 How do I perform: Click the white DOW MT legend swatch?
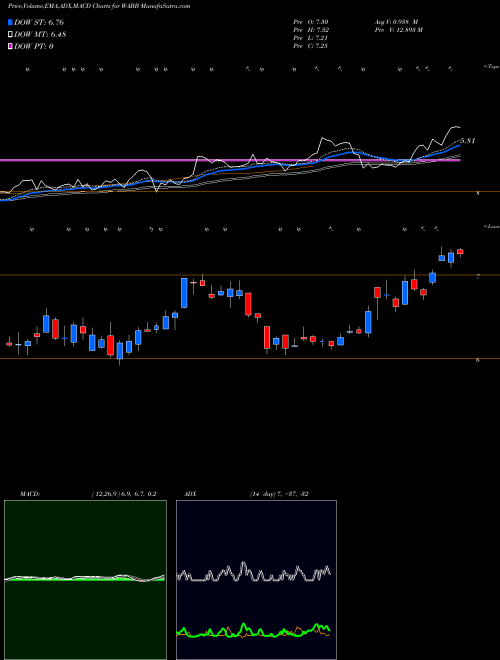(10, 35)
